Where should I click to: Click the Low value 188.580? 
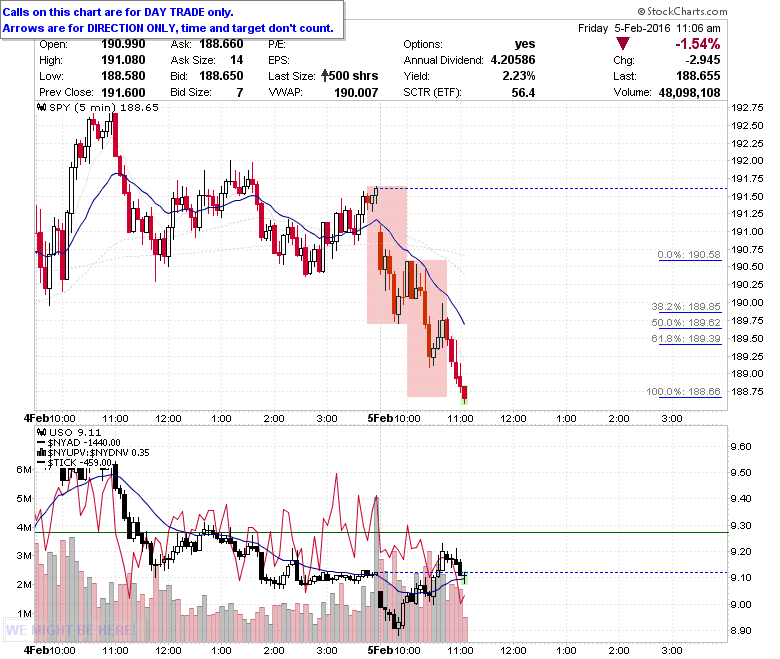(123, 76)
